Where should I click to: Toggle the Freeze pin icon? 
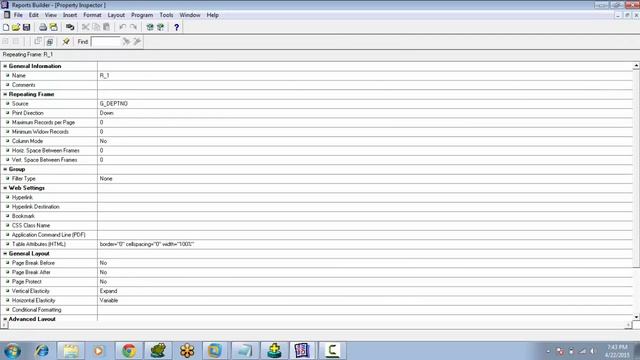[x=66, y=41]
